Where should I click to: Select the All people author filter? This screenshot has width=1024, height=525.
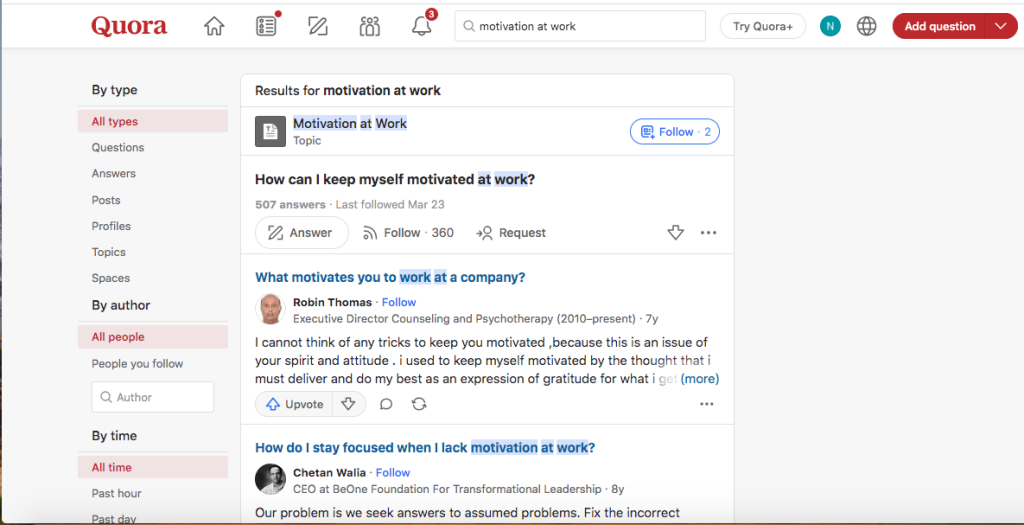pyautogui.click(x=153, y=337)
